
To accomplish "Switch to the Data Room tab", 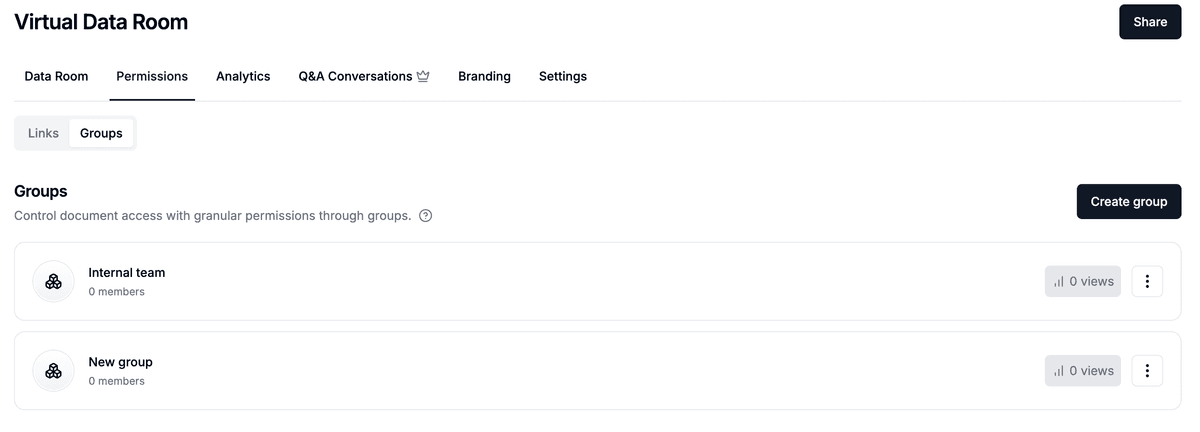I will 56,76.
